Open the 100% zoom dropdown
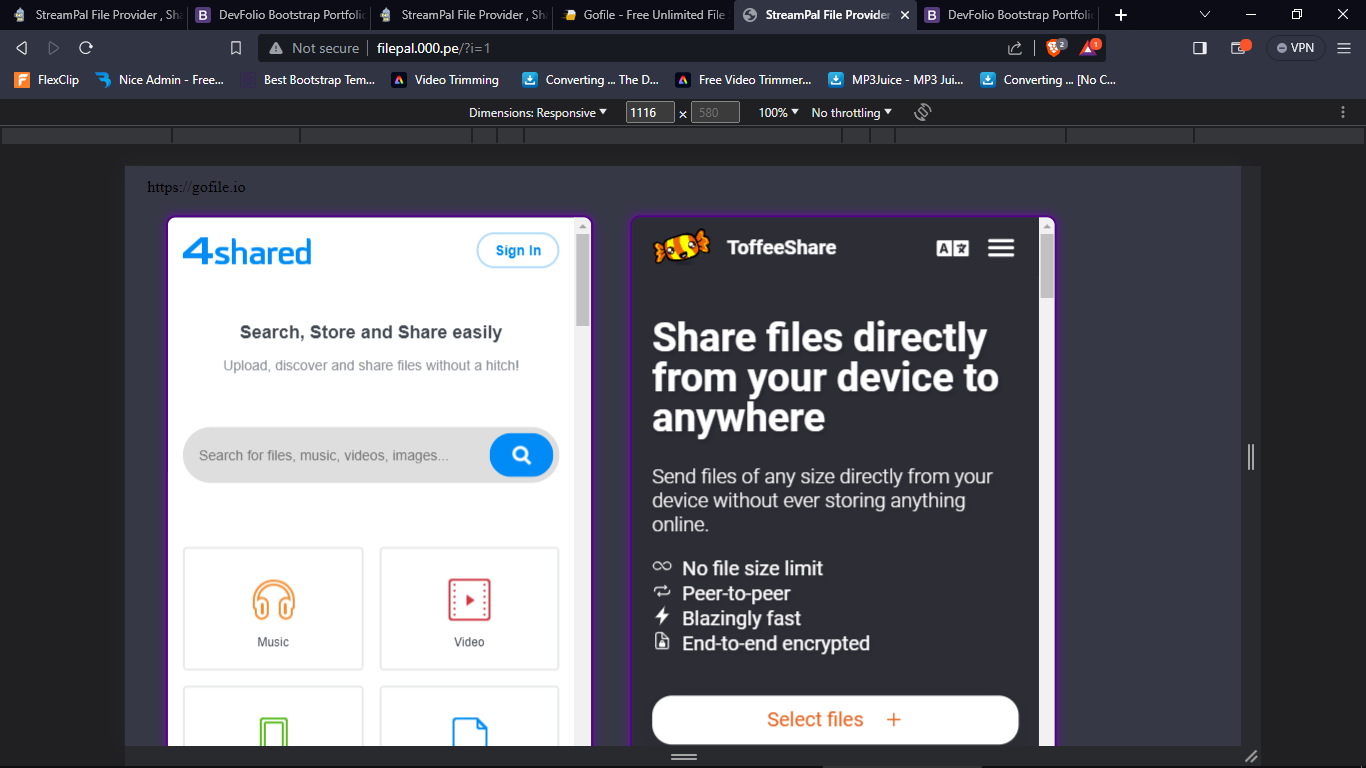The height and width of the screenshot is (768, 1366). pos(778,113)
